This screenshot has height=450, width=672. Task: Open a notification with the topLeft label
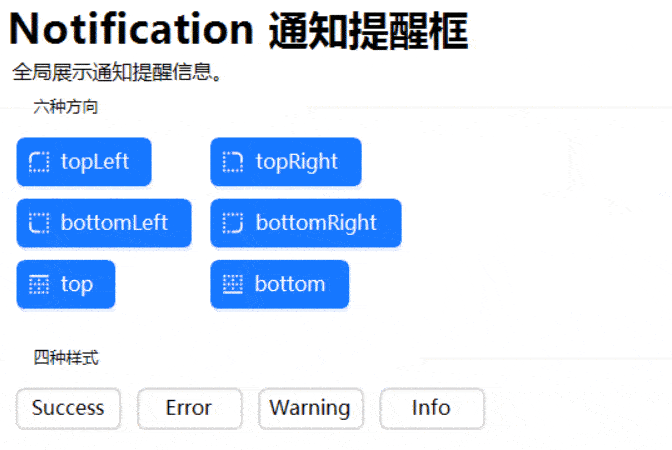[x=95, y=162]
